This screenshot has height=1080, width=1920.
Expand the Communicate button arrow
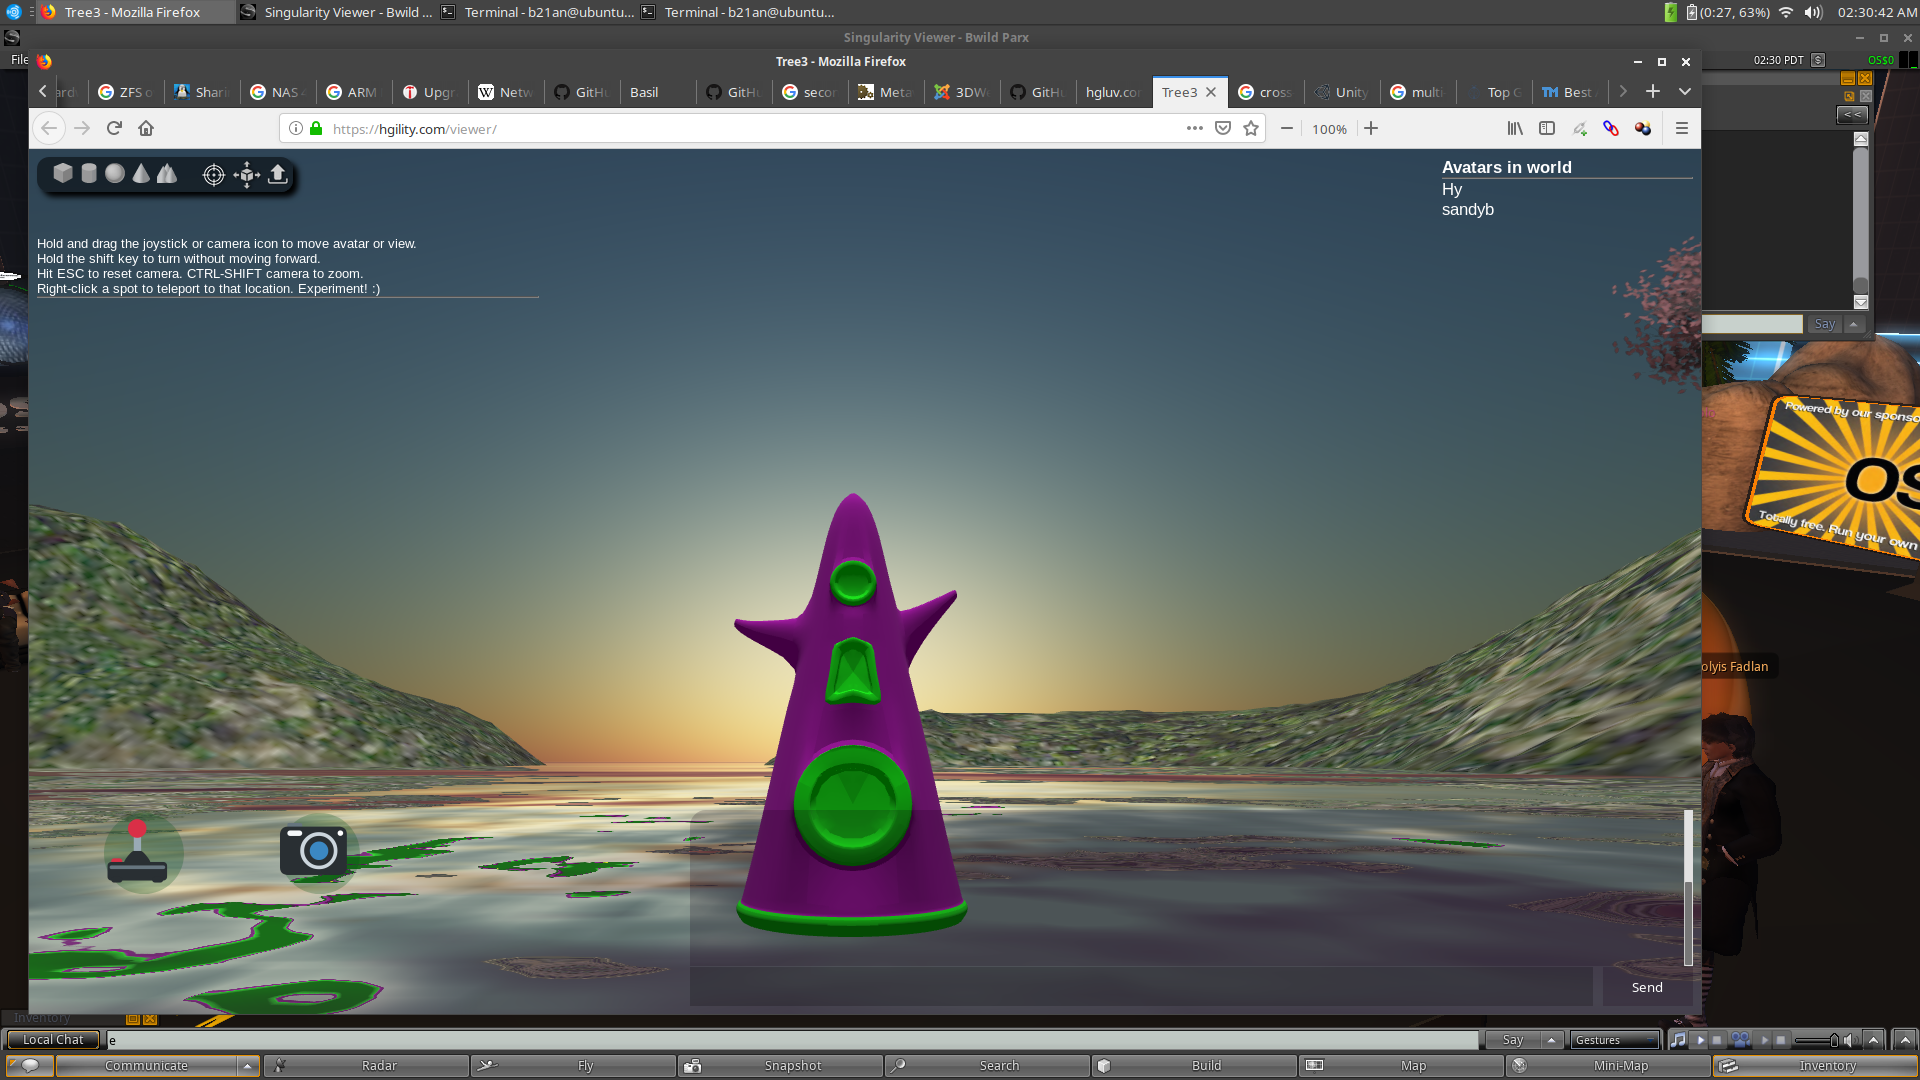point(247,1066)
